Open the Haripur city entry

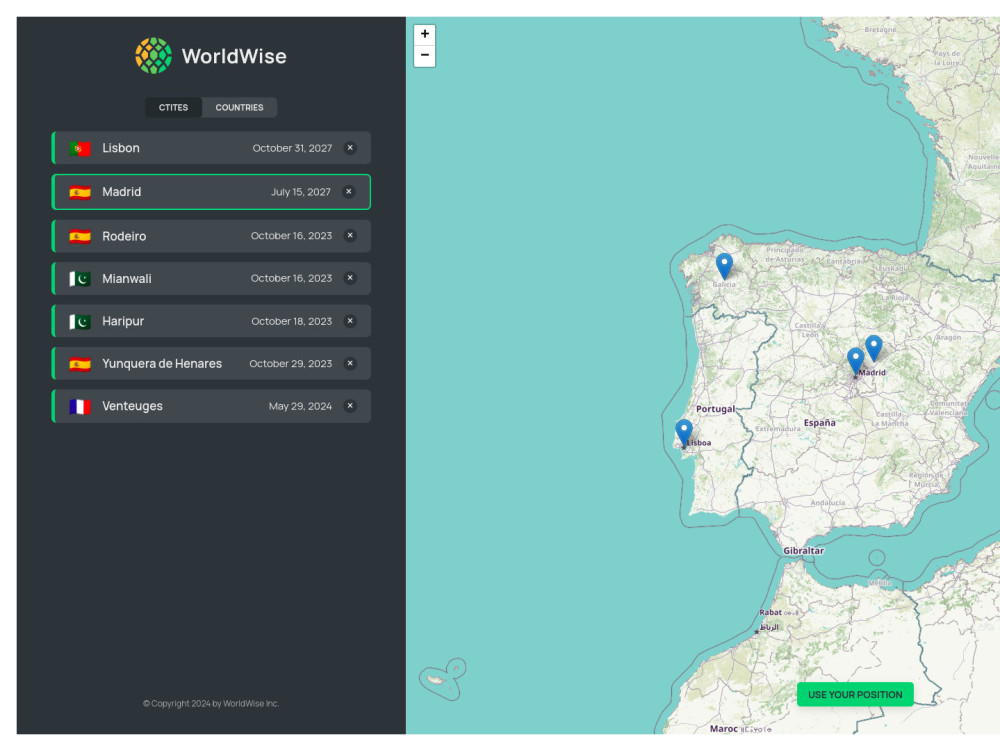click(x=211, y=321)
